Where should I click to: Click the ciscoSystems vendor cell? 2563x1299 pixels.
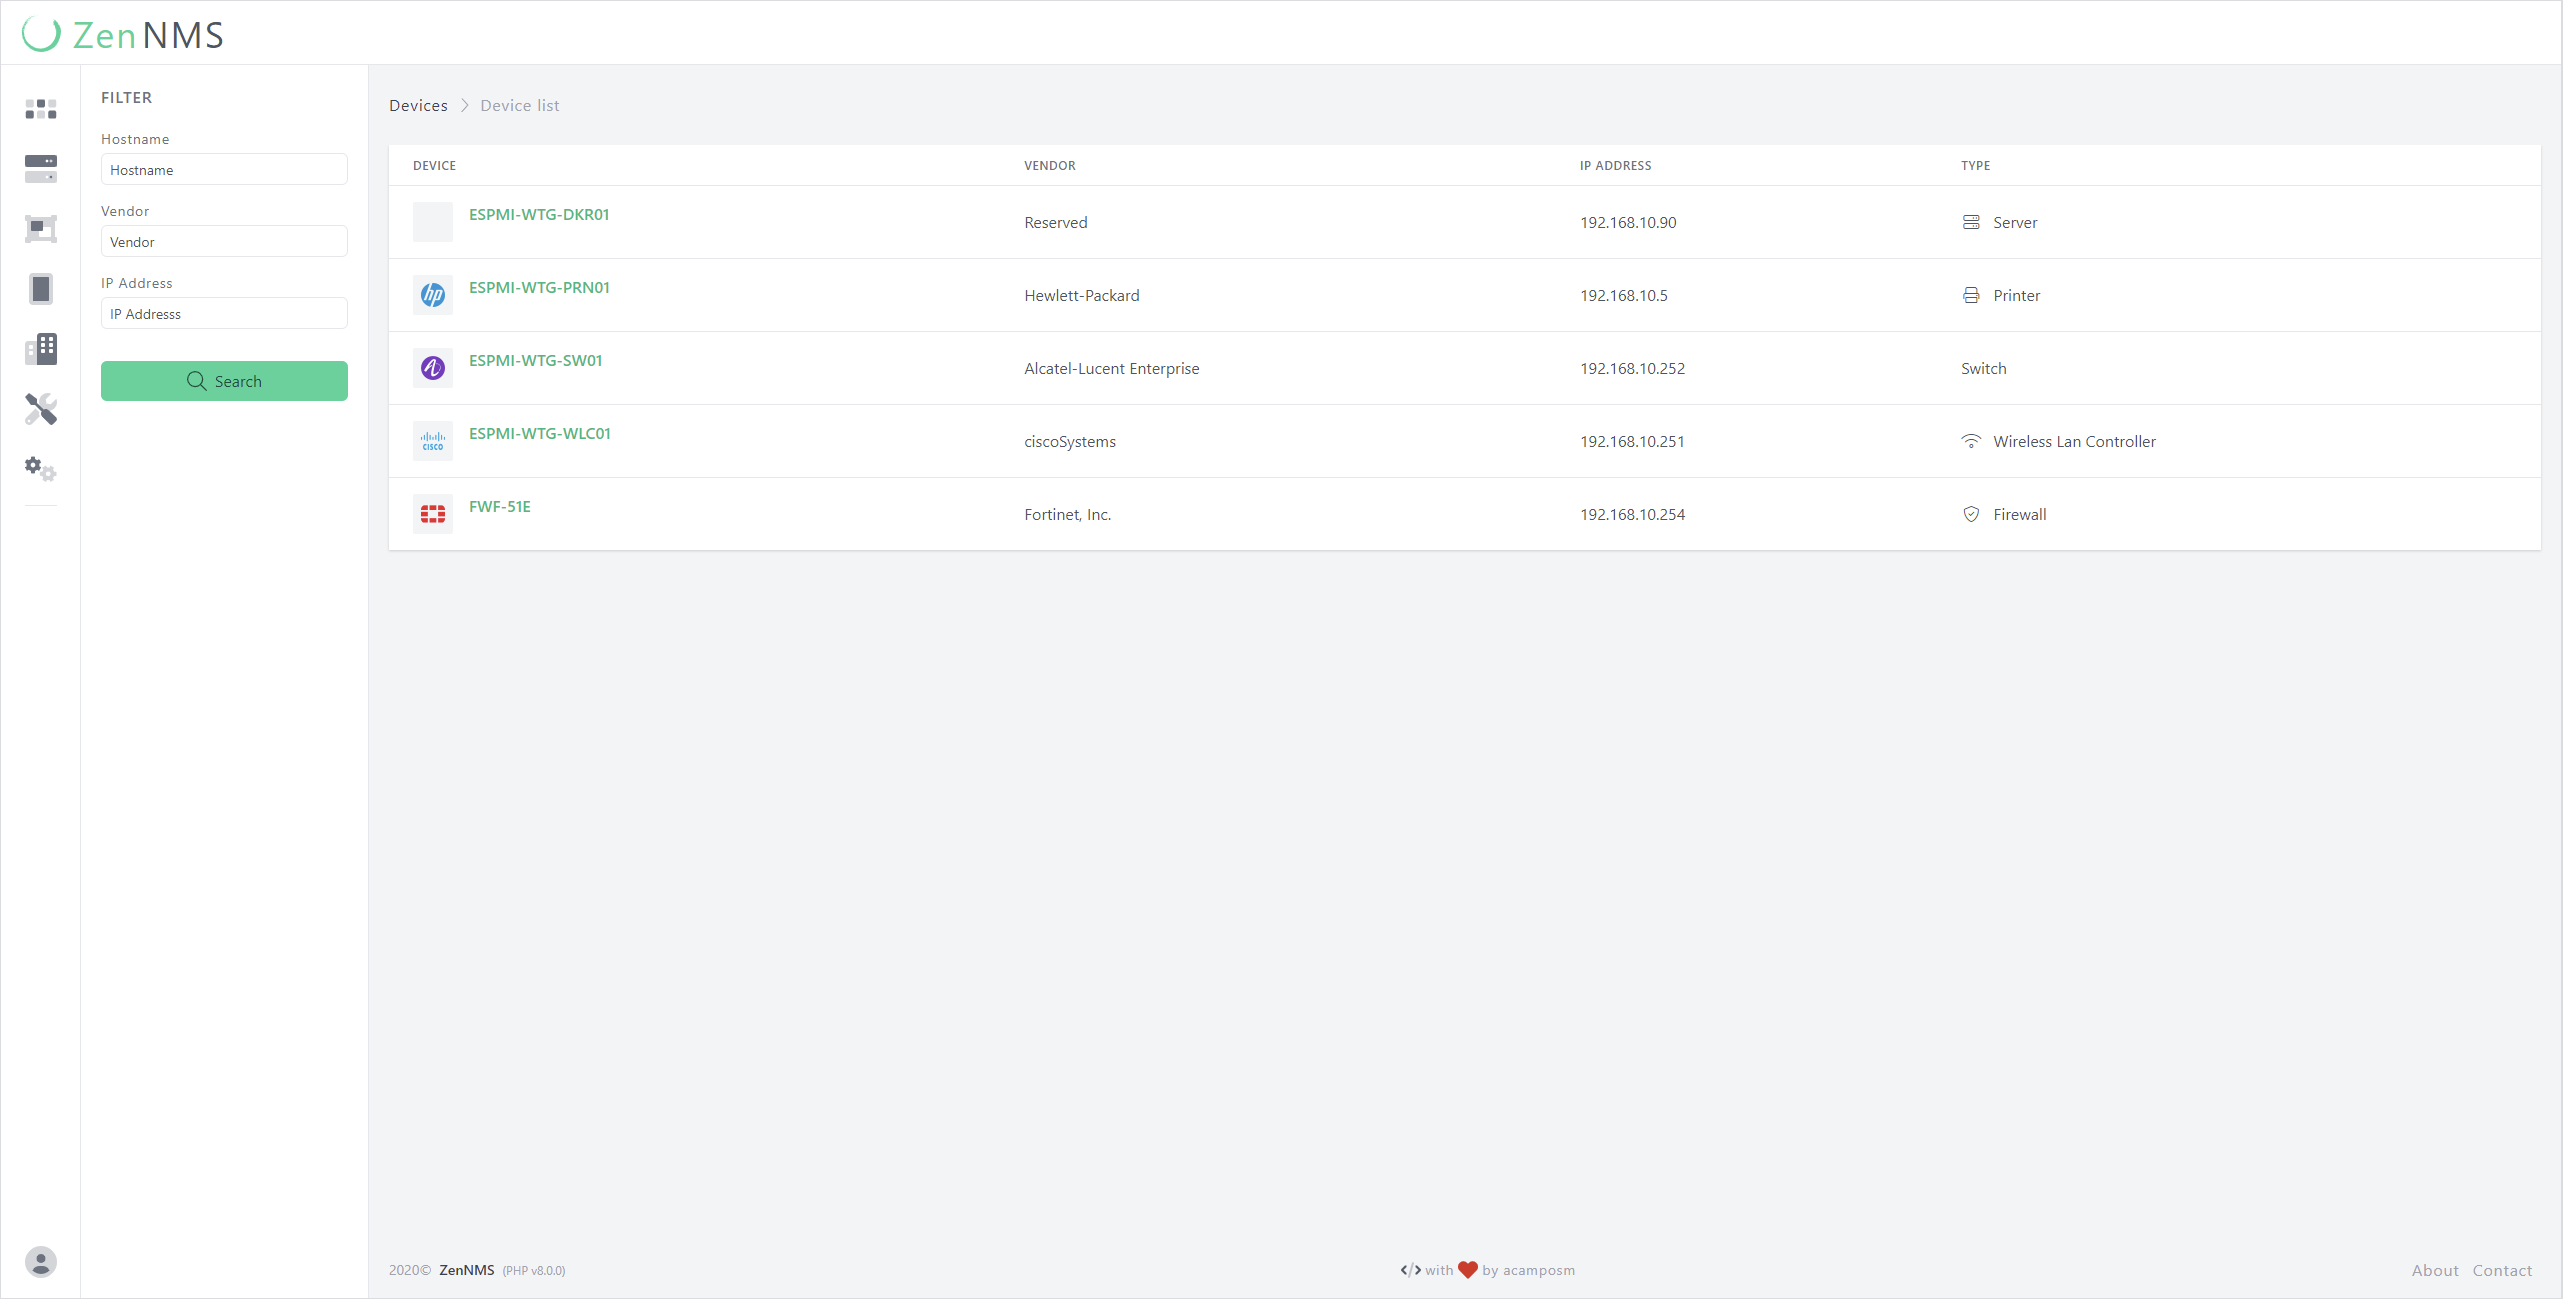(x=1070, y=441)
